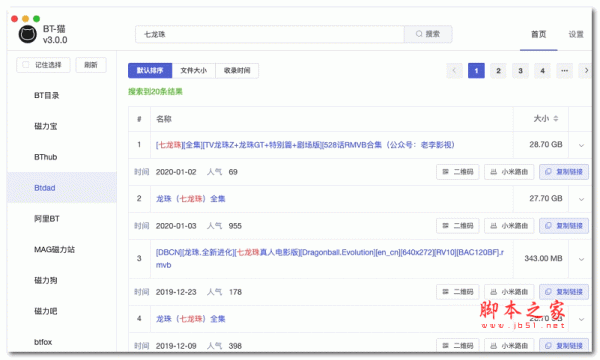Open Dragonball.Evolution rmvb result link
This screenshot has width=600, height=360.
tap(330, 258)
